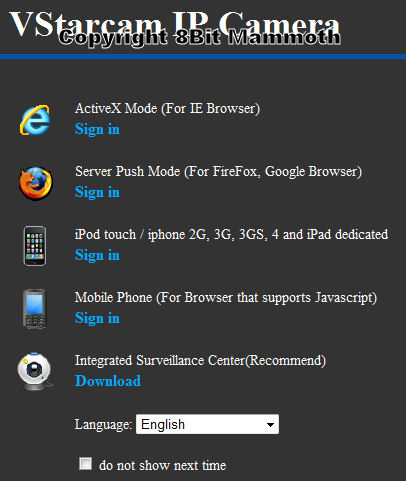Viewport: 406px width, 481px height.
Task: Click the Internet Explorer icon
Action: click(x=35, y=120)
